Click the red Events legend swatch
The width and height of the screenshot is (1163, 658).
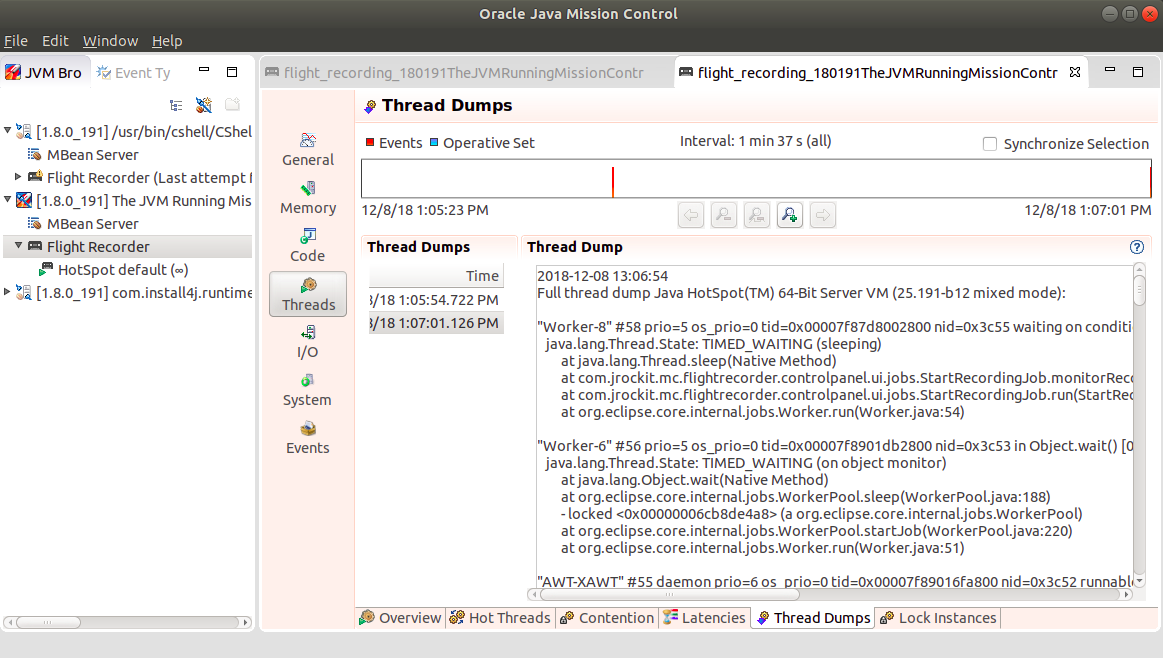(x=370, y=142)
